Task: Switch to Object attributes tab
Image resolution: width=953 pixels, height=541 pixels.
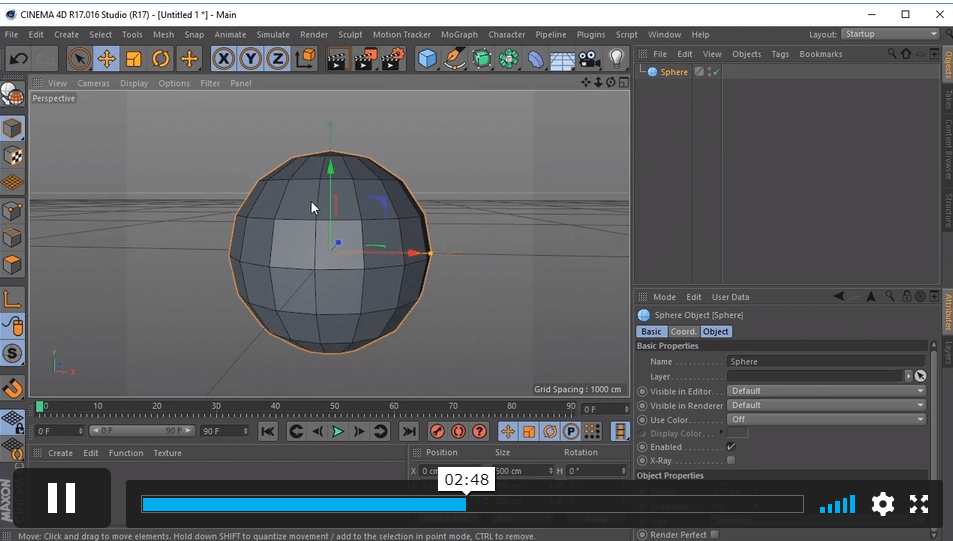Action: tap(716, 331)
